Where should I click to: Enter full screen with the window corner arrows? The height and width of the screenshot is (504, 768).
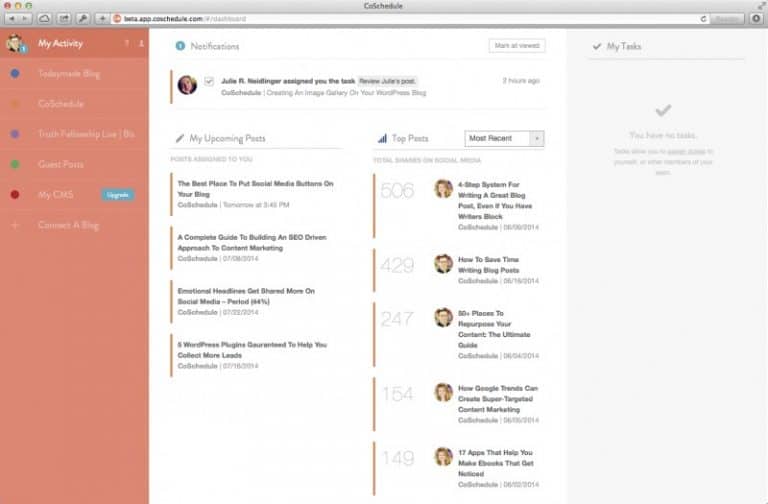760,5
